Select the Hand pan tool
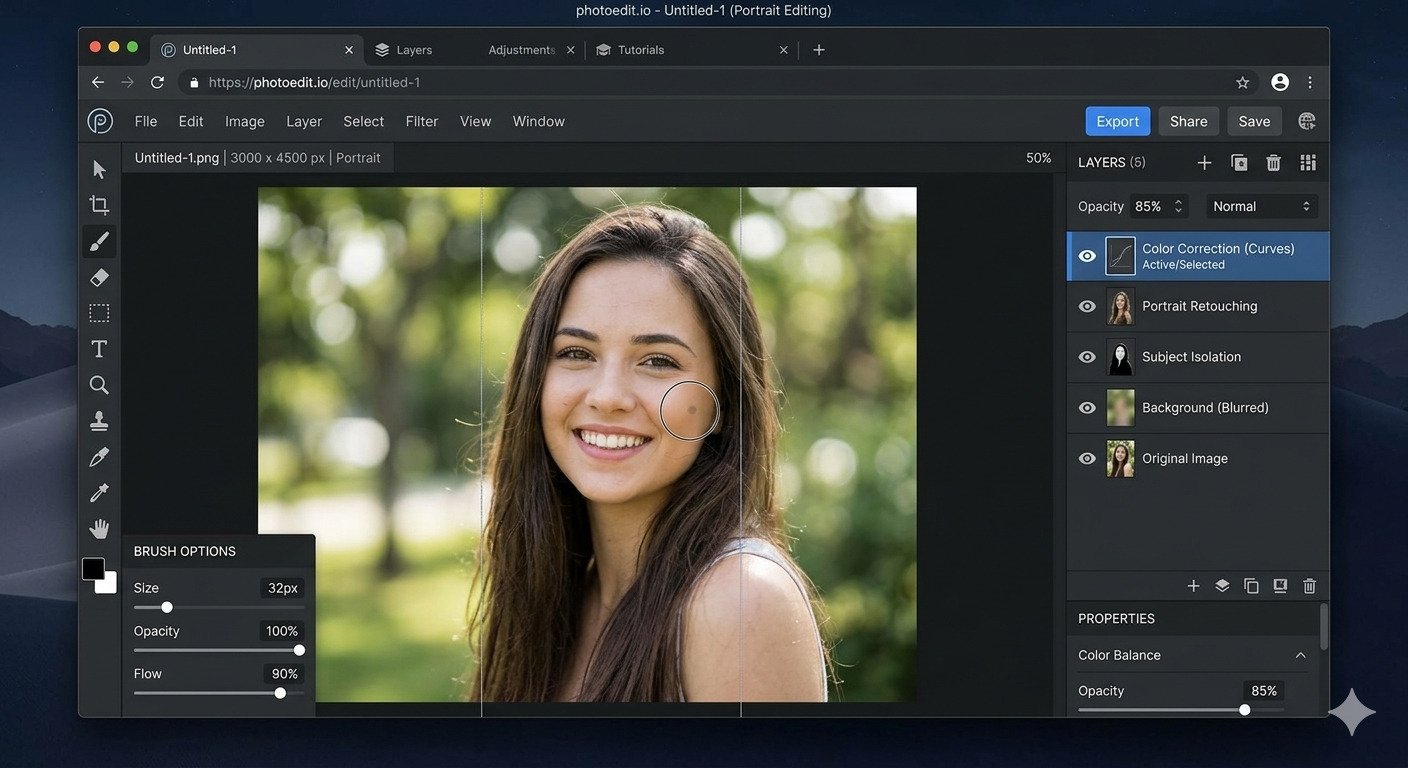 (x=99, y=529)
